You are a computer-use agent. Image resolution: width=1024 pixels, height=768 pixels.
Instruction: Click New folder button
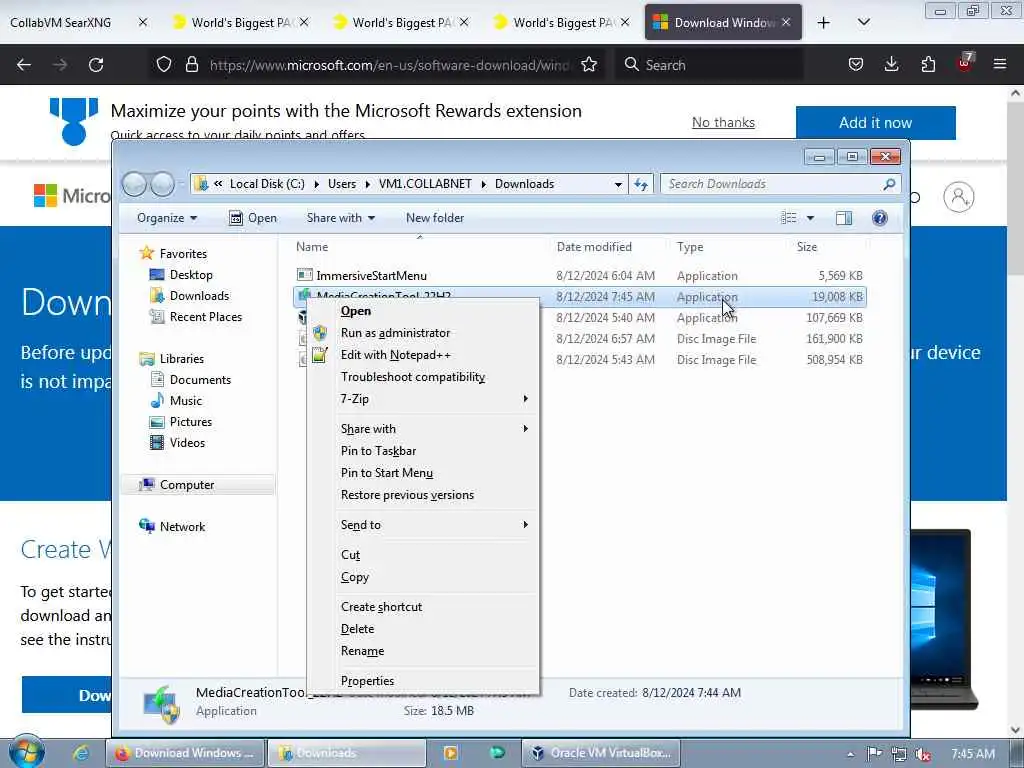tap(435, 218)
